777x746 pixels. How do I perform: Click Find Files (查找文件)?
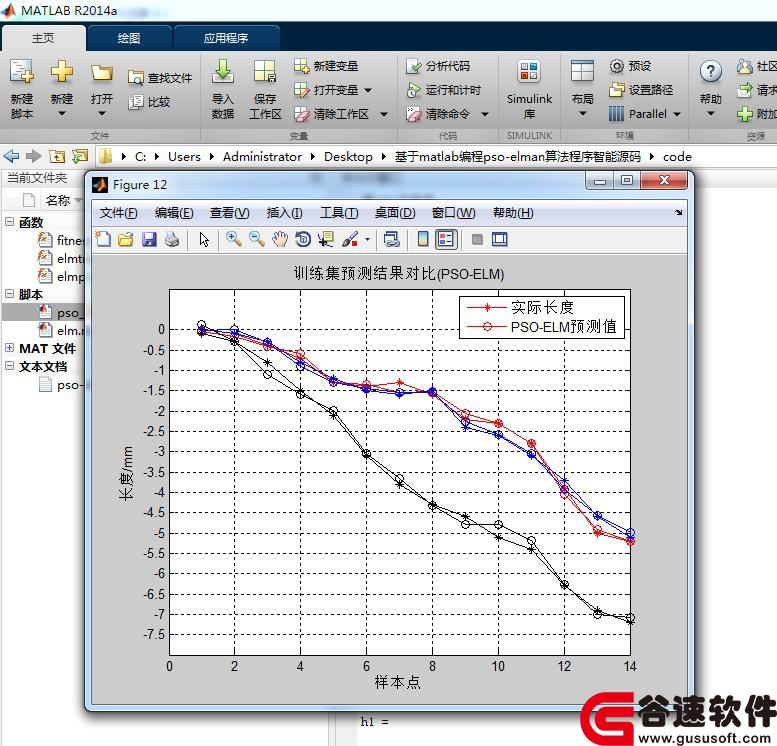[x=160, y=78]
